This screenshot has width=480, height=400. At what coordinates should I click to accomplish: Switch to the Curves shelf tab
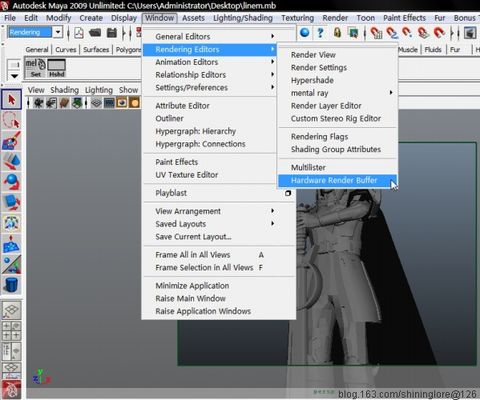click(x=66, y=50)
